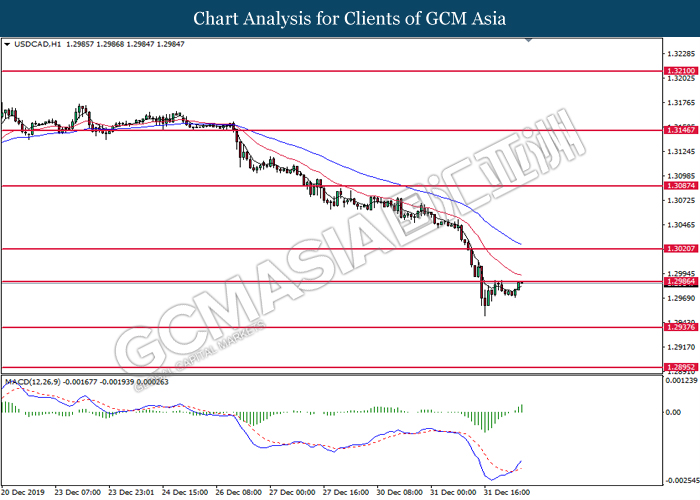The height and width of the screenshot is (500, 700).
Task: Click the 23 Dec 07:00 time label
Action: [x=78, y=492]
